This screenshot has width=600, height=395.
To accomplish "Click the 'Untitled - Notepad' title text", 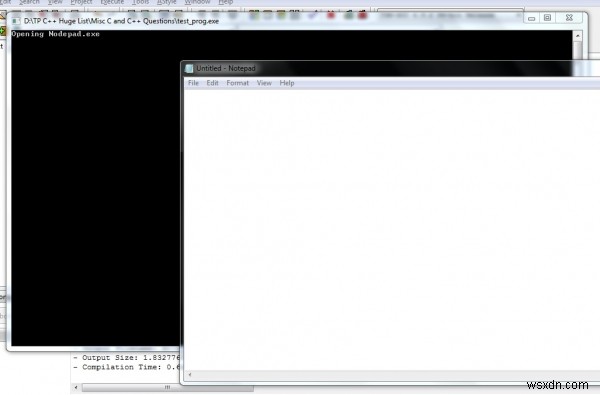I will tap(226, 69).
